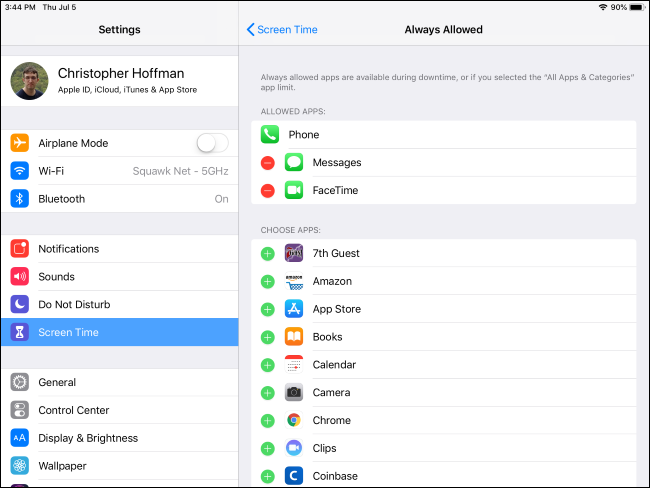Go back to Screen Time
The height and width of the screenshot is (488, 650).
click(282, 30)
